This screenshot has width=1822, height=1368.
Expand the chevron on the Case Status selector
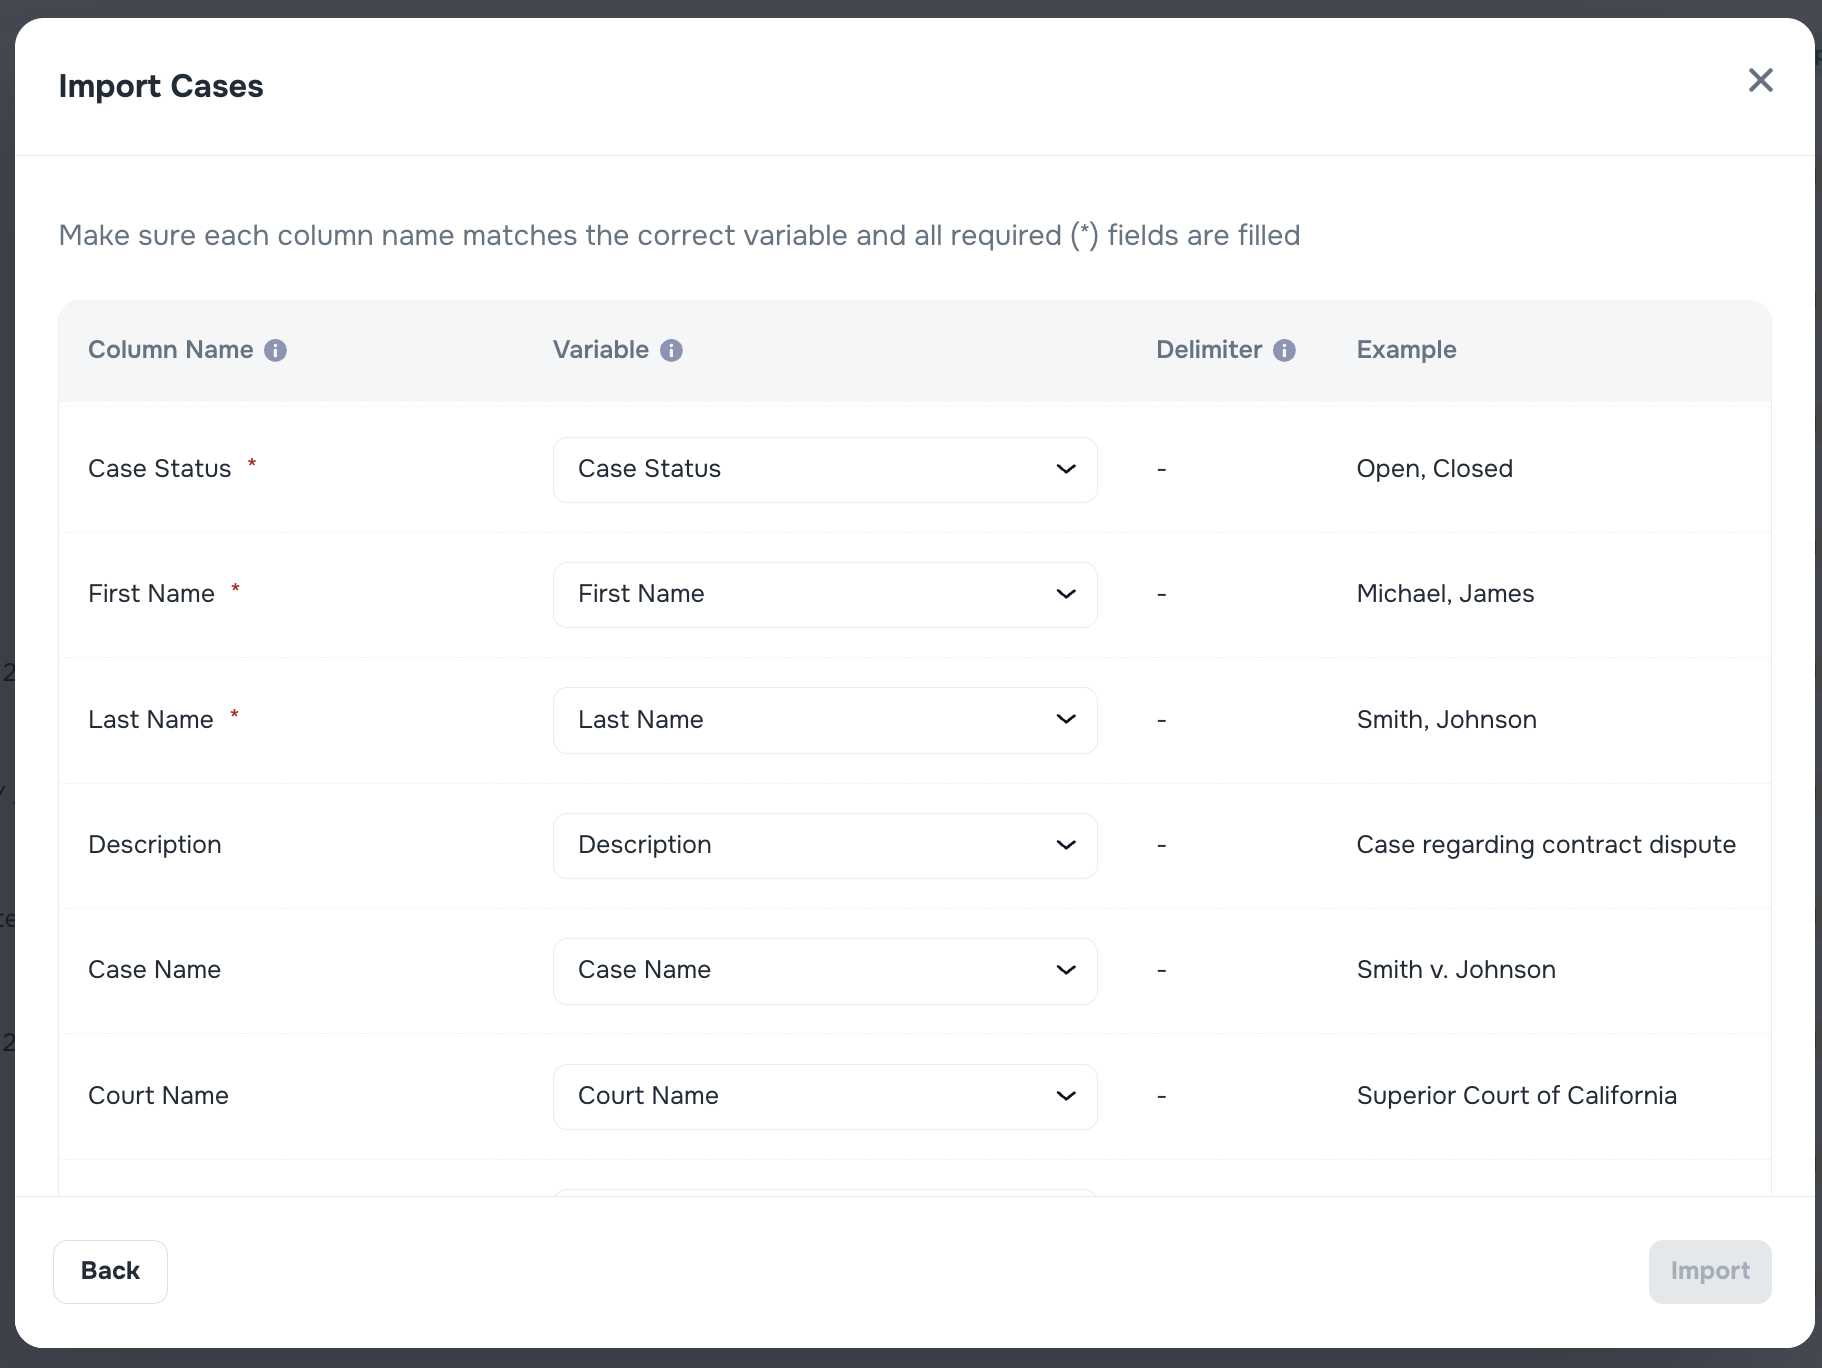[x=1066, y=469]
